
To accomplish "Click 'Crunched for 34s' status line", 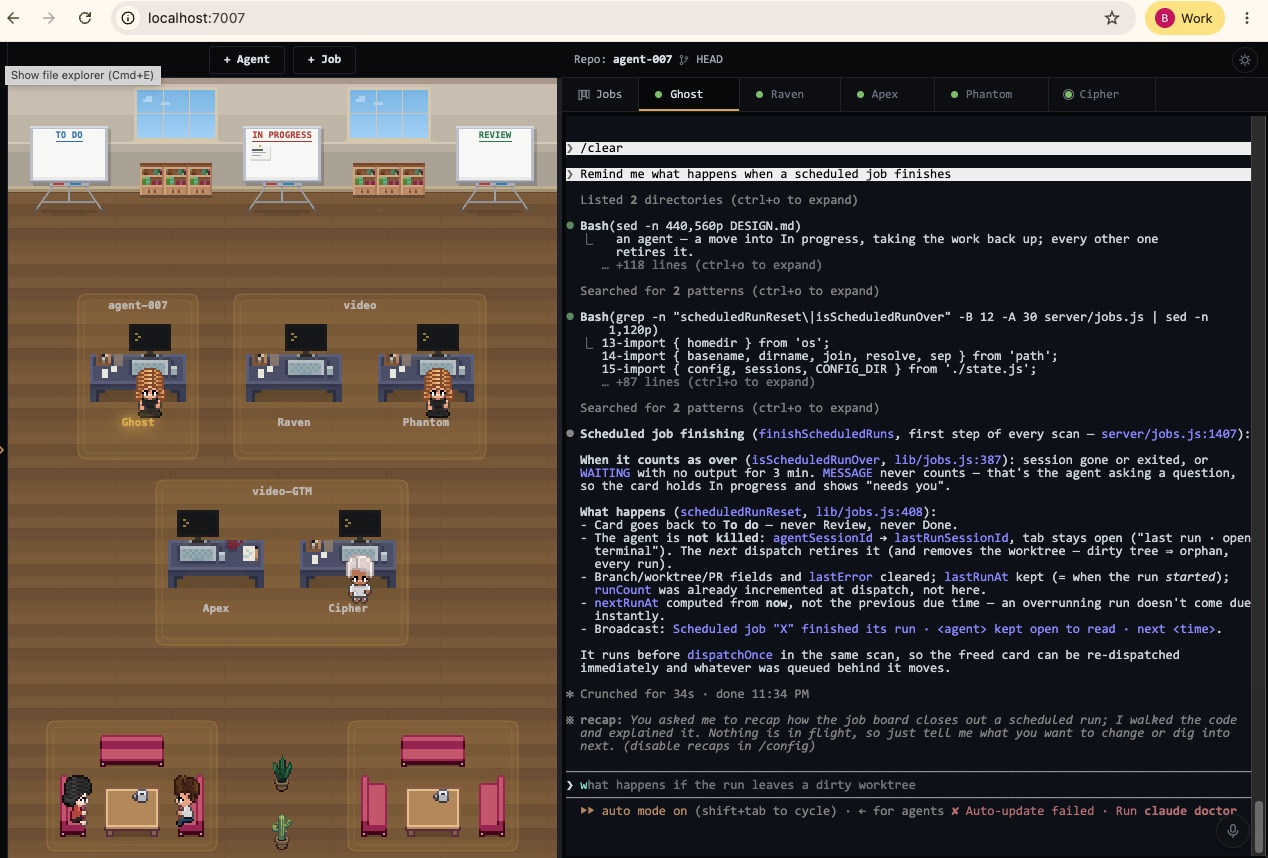I will pyautogui.click(x=687, y=694).
